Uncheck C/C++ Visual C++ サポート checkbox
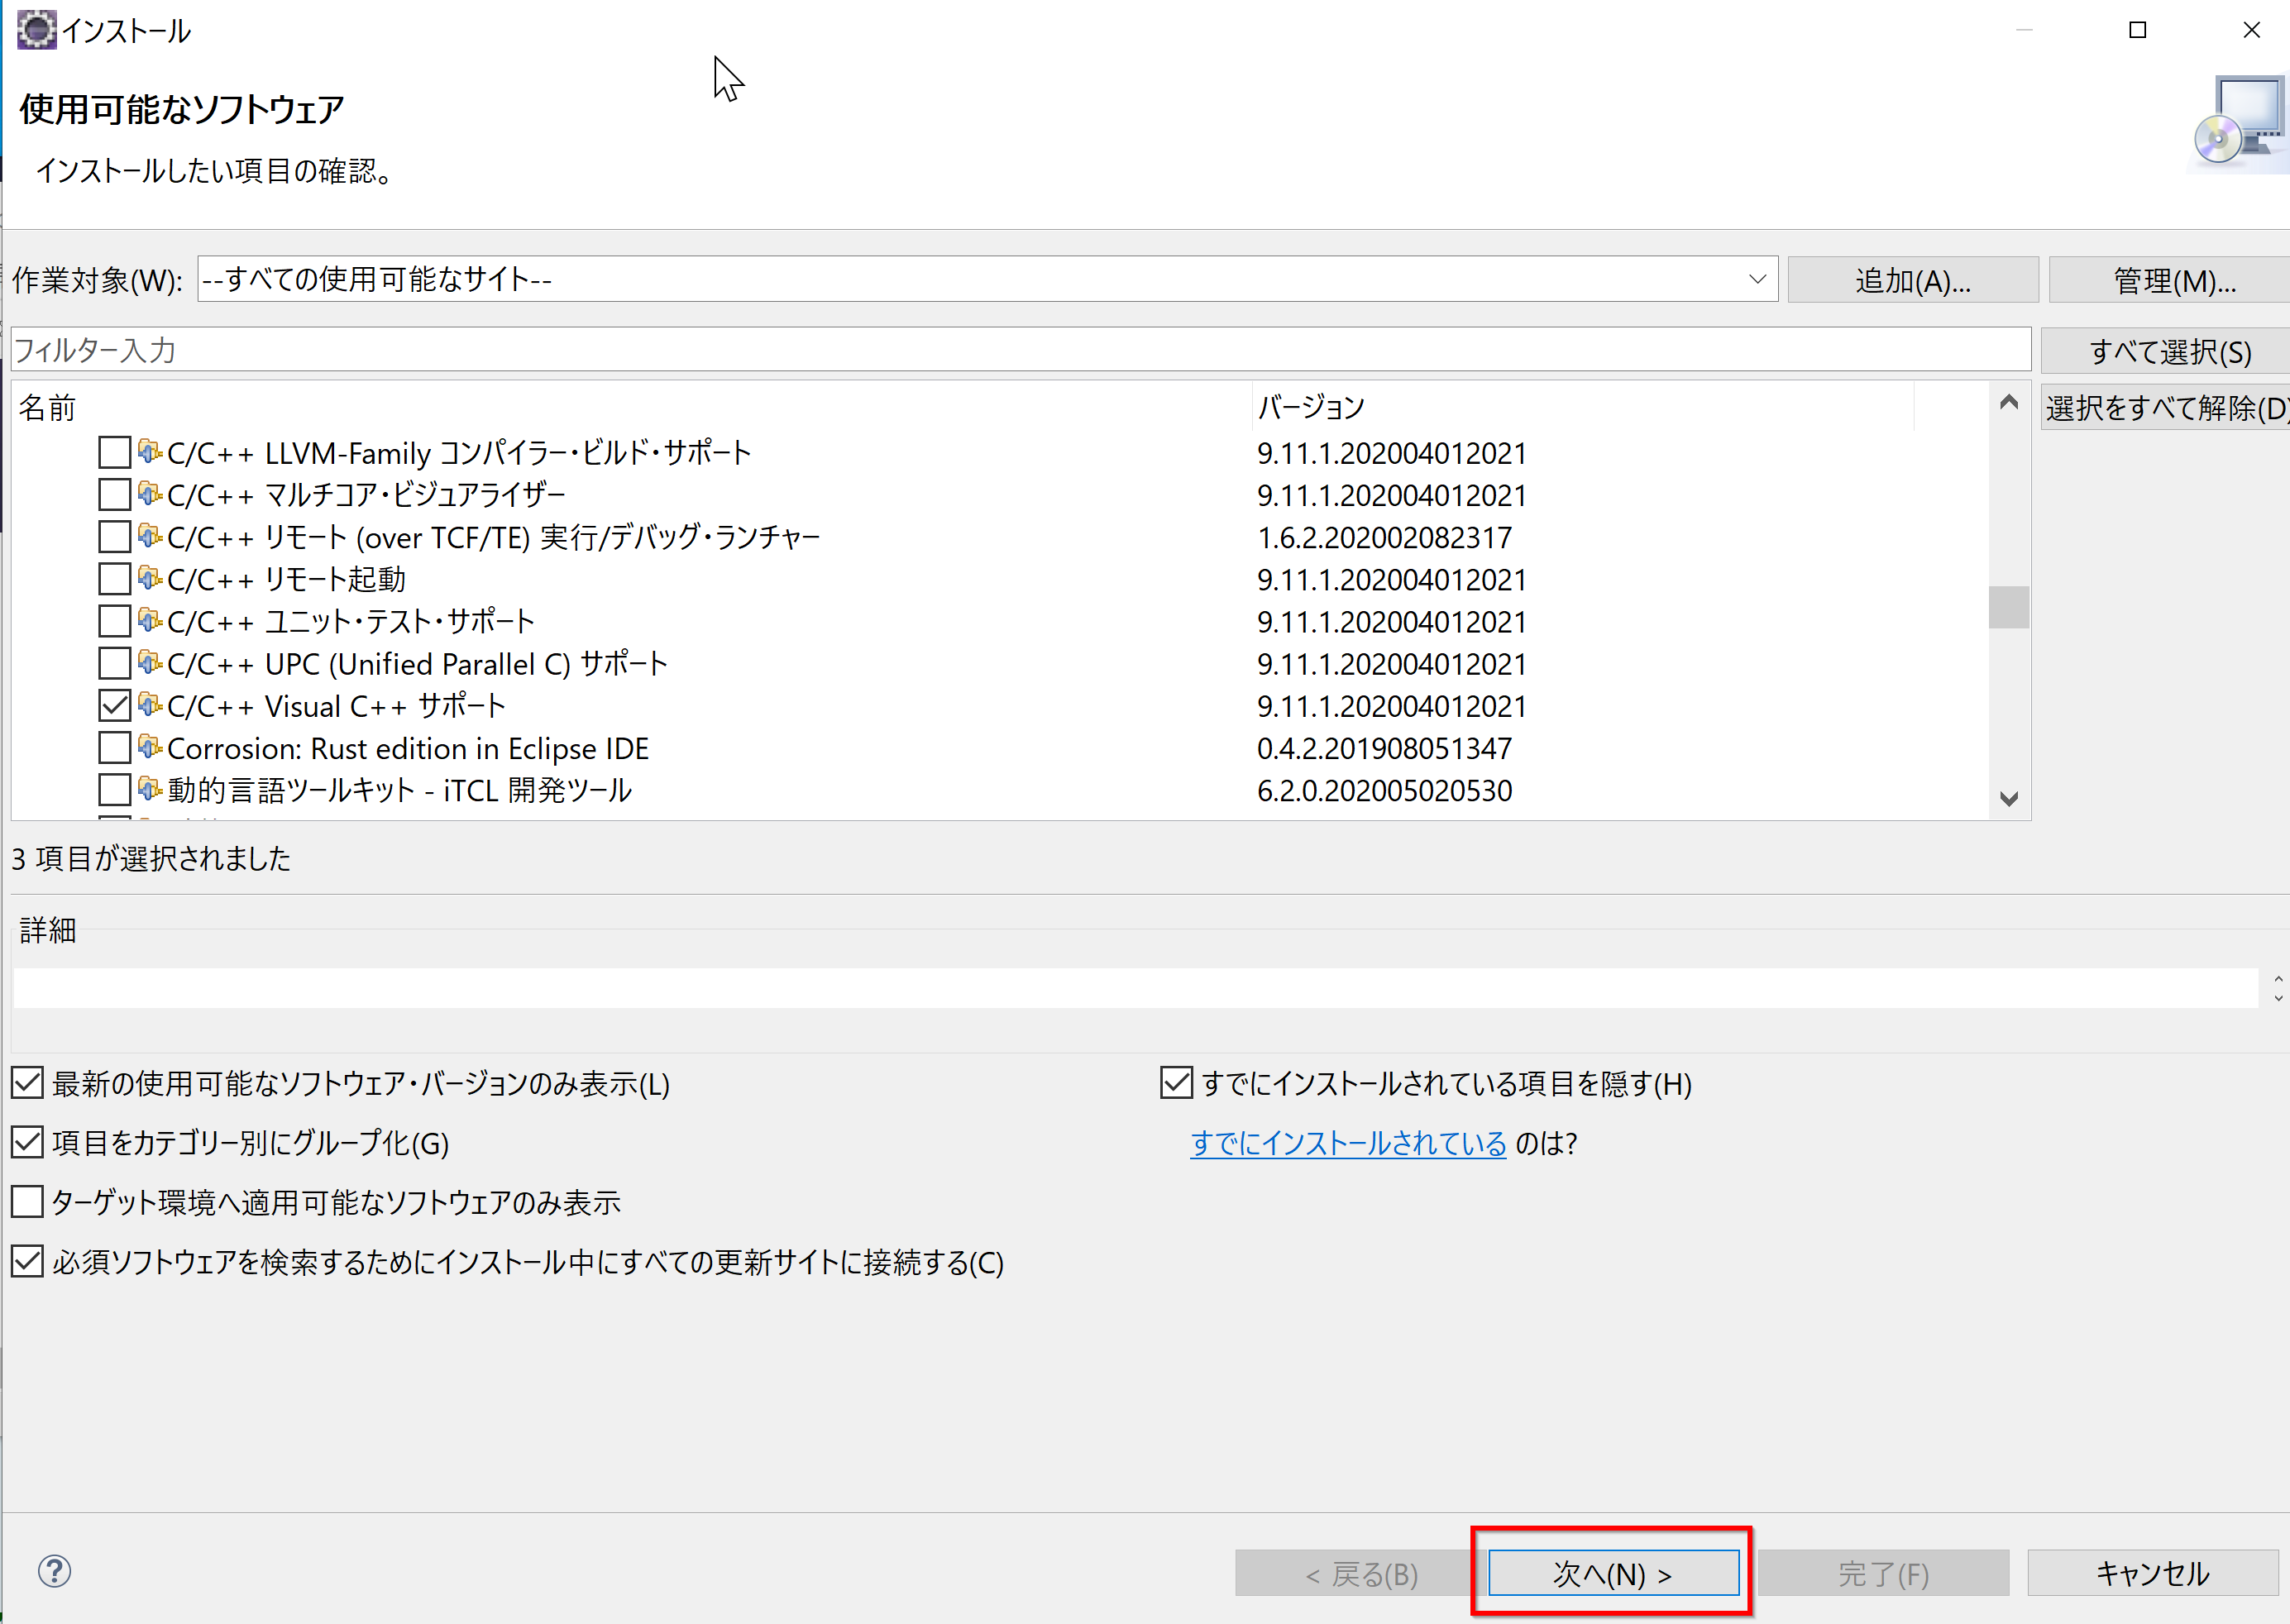The width and height of the screenshot is (2290, 1624). [114, 705]
